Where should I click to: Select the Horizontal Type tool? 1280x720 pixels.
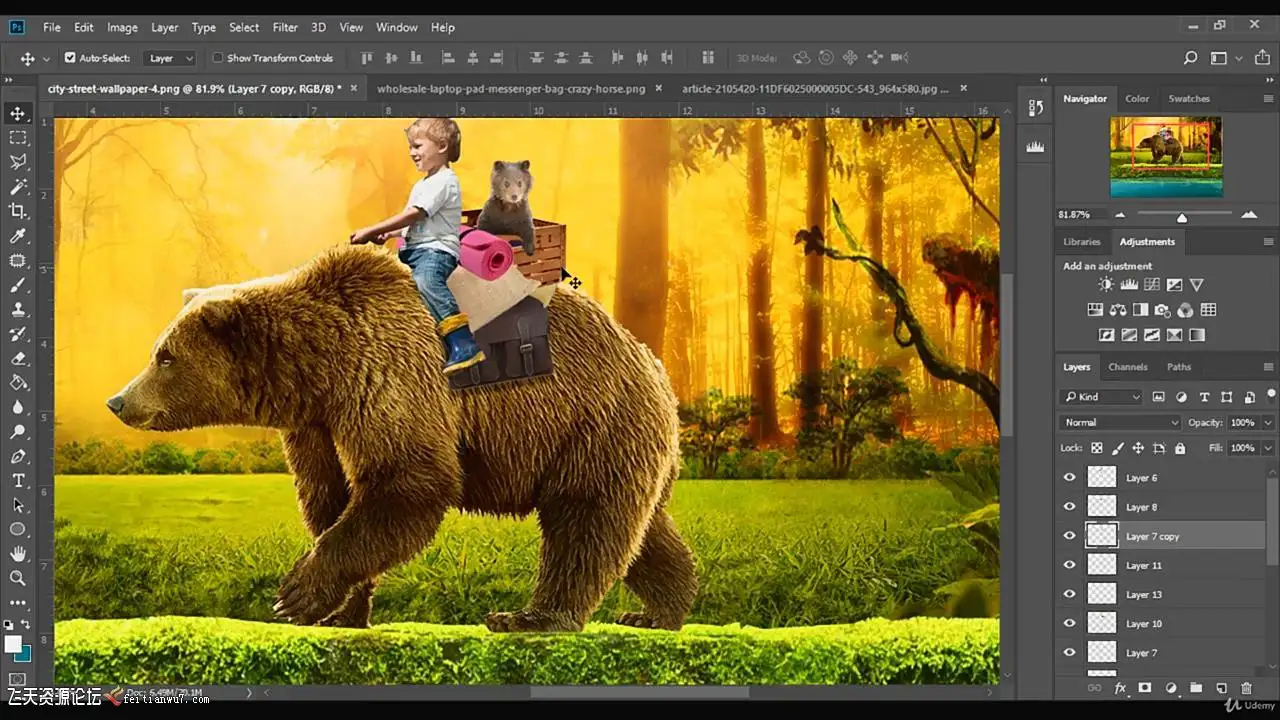pos(18,481)
